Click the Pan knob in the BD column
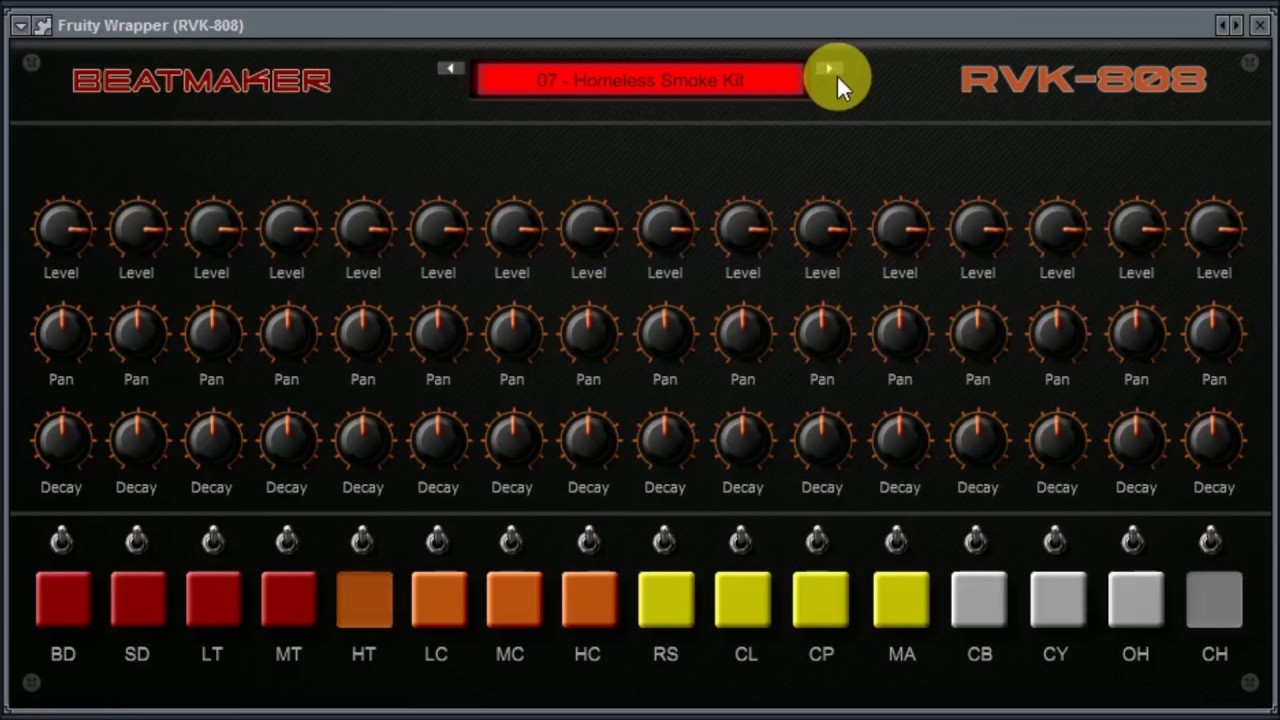 pos(63,335)
